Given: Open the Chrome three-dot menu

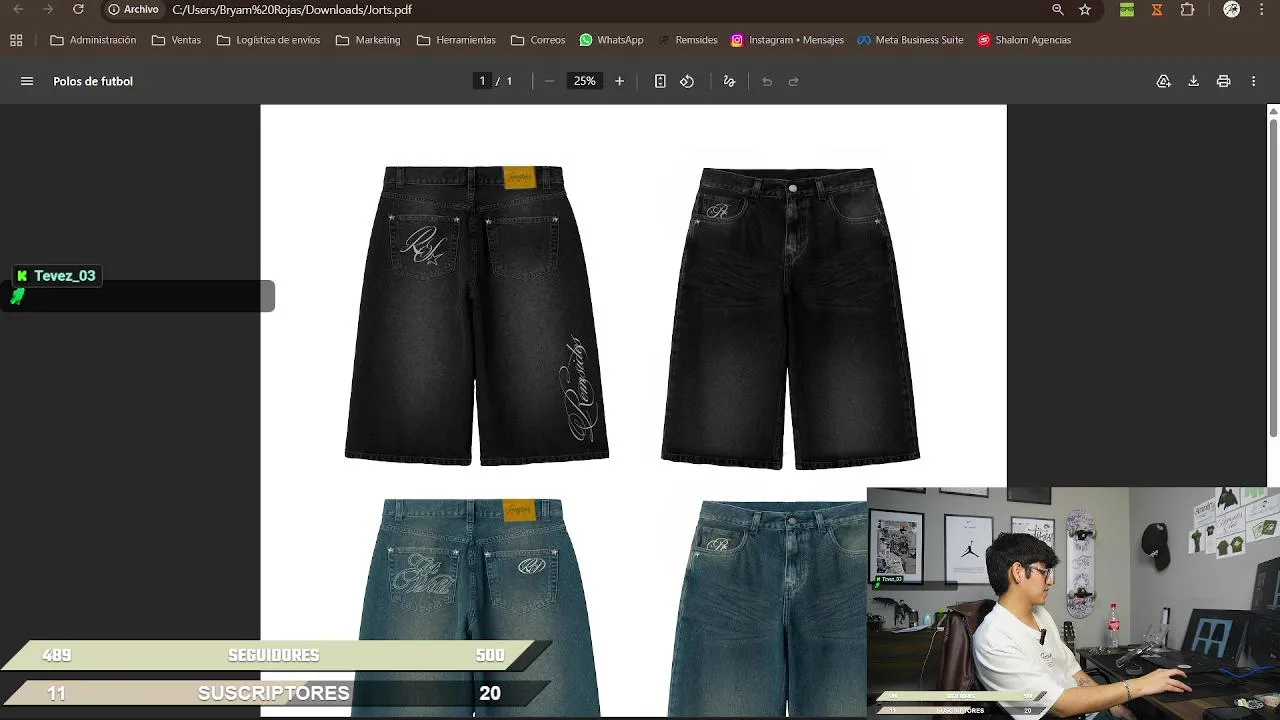Looking at the screenshot, I should [1262, 9].
